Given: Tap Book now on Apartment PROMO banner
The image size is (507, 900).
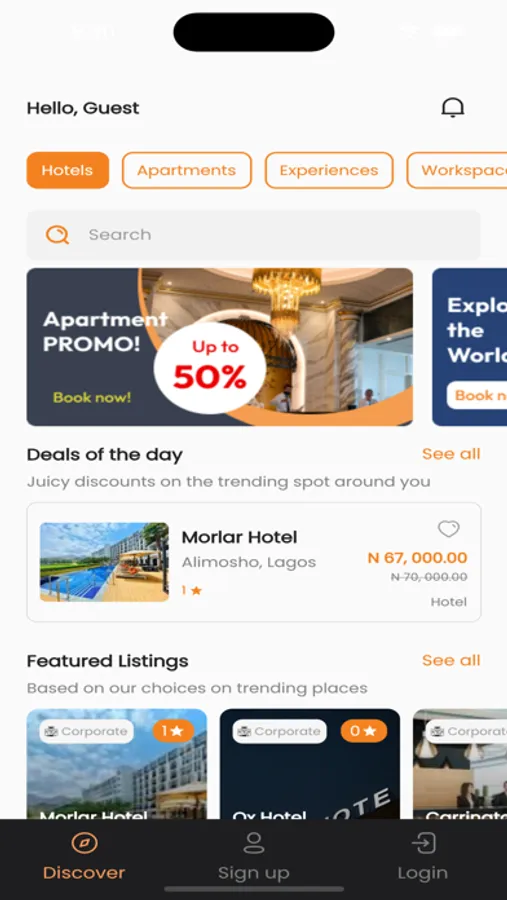Looking at the screenshot, I should (x=92, y=397).
